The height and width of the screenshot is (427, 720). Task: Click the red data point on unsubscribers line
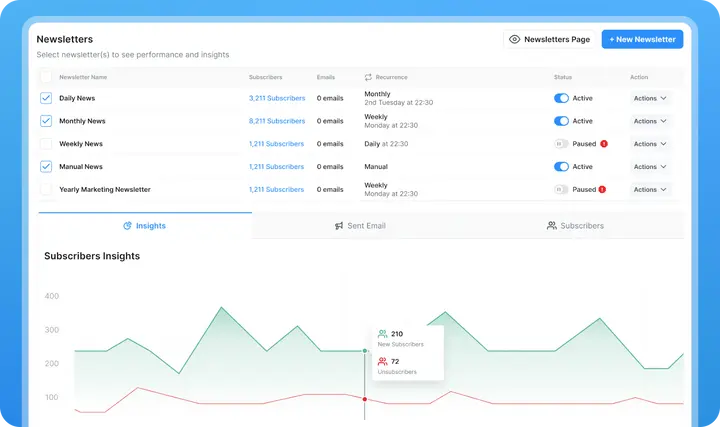365,399
